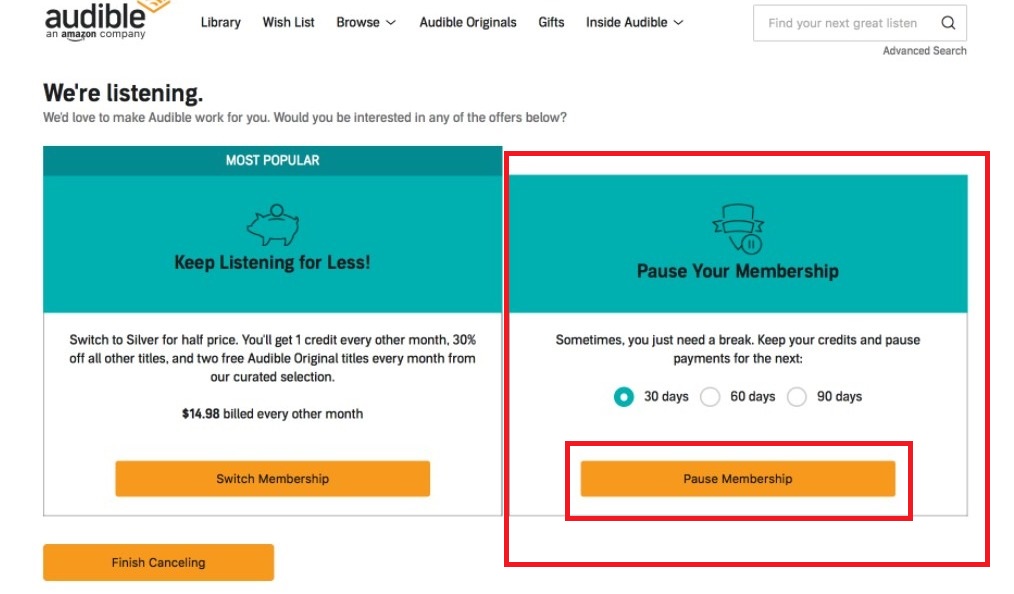Open the Advanced Search link

coord(924,51)
